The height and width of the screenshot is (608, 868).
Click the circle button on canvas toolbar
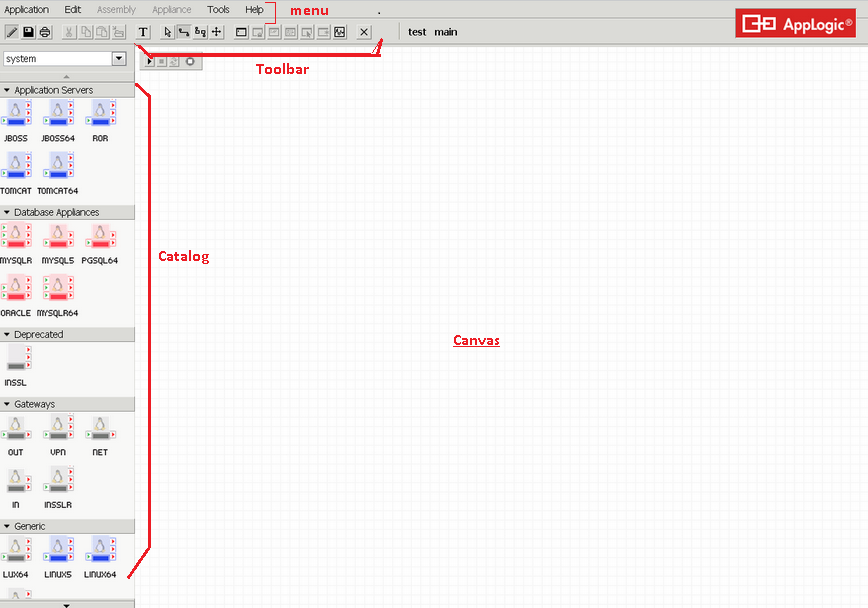click(x=190, y=61)
